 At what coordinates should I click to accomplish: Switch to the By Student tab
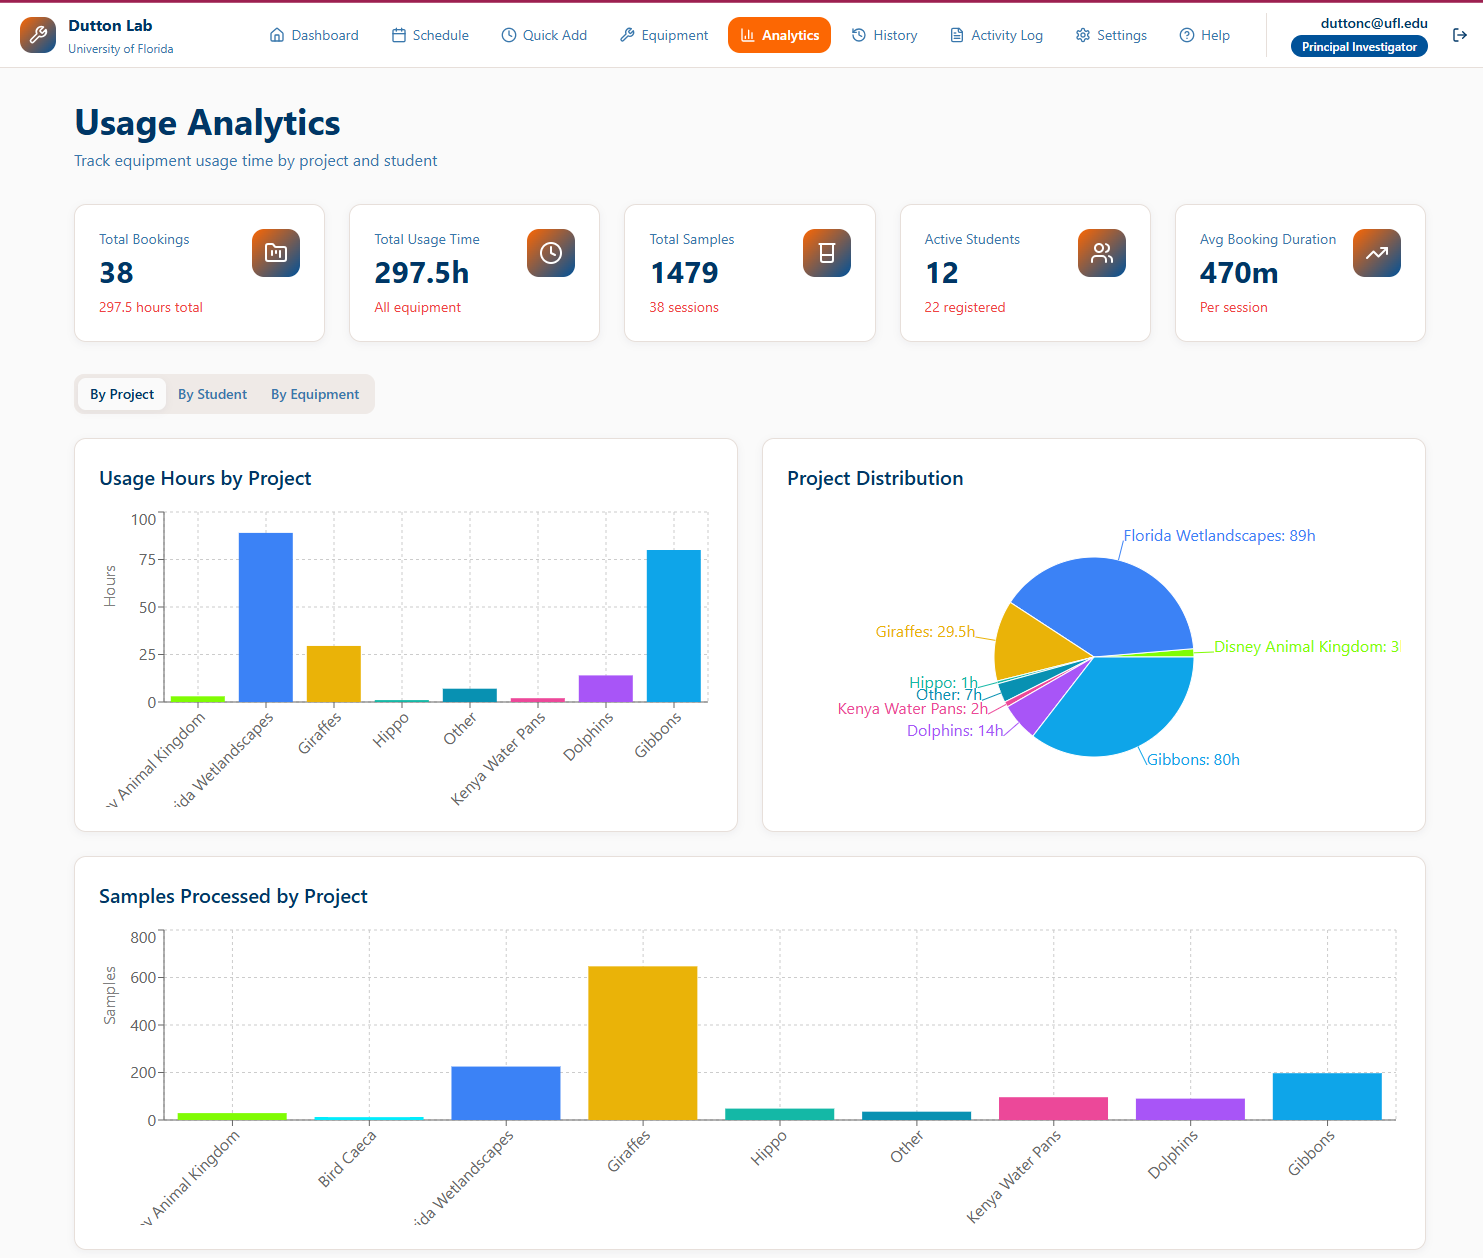pyautogui.click(x=212, y=394)
